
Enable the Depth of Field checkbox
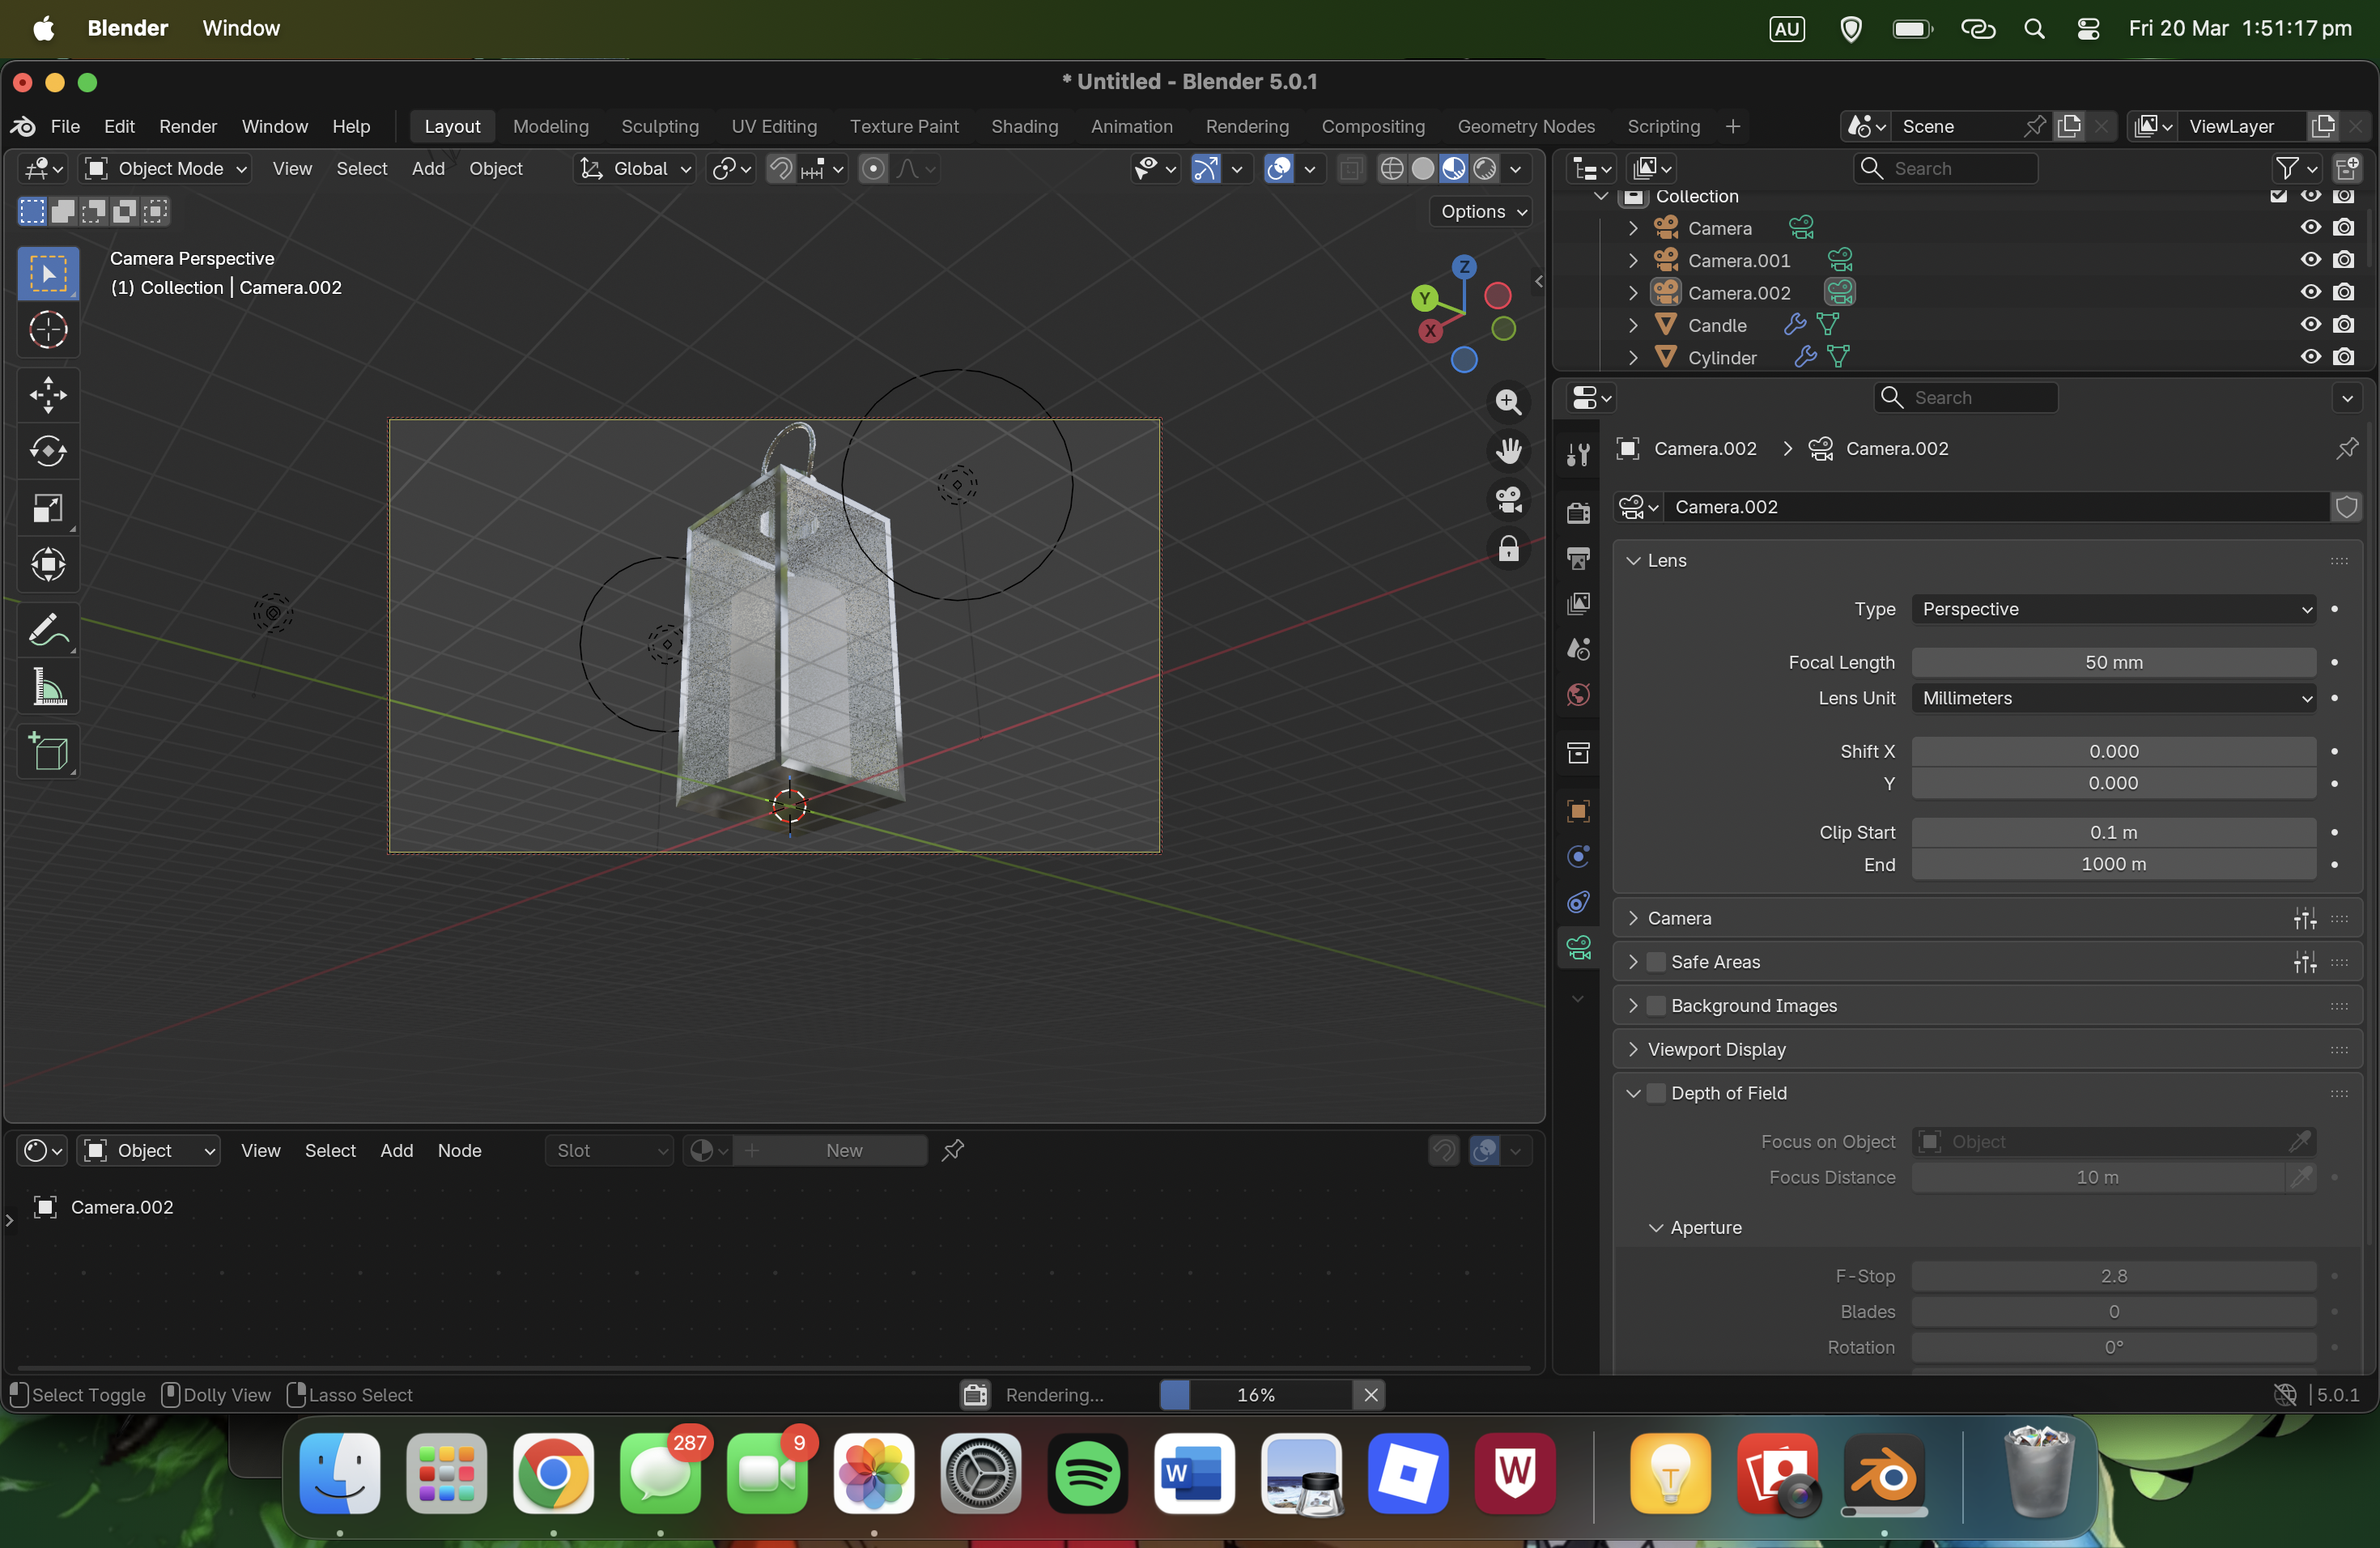(1656, 1093)
